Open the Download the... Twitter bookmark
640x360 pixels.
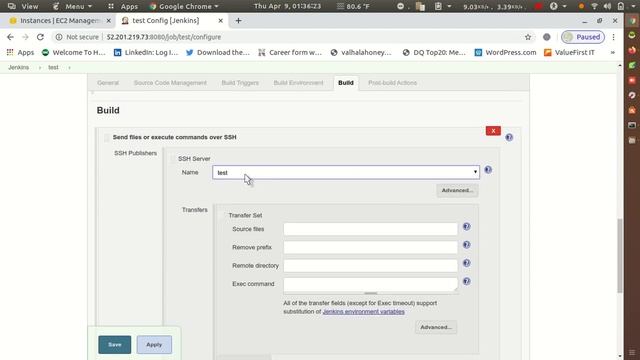[218, 52]
